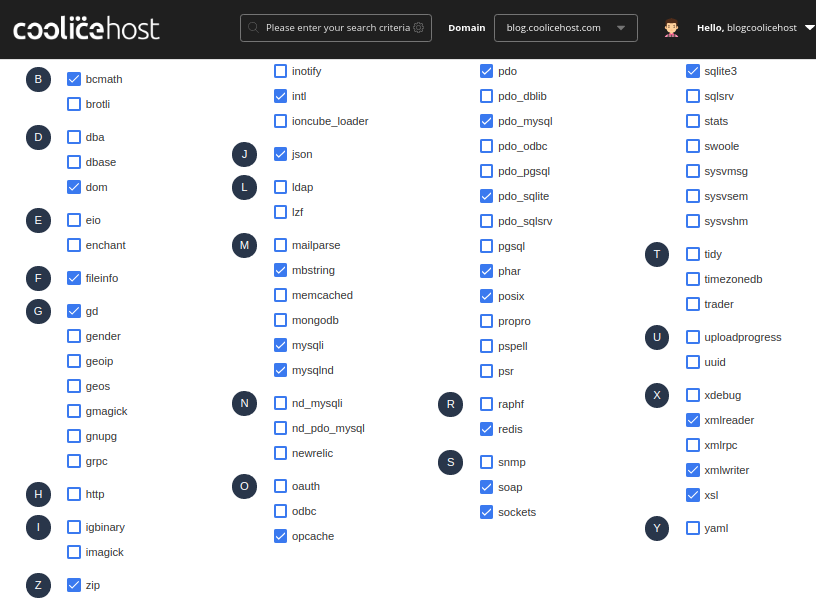This screenshot has height=611, width=816.
Task: Turn off the xsl extension
Action: tap(693, 495)
